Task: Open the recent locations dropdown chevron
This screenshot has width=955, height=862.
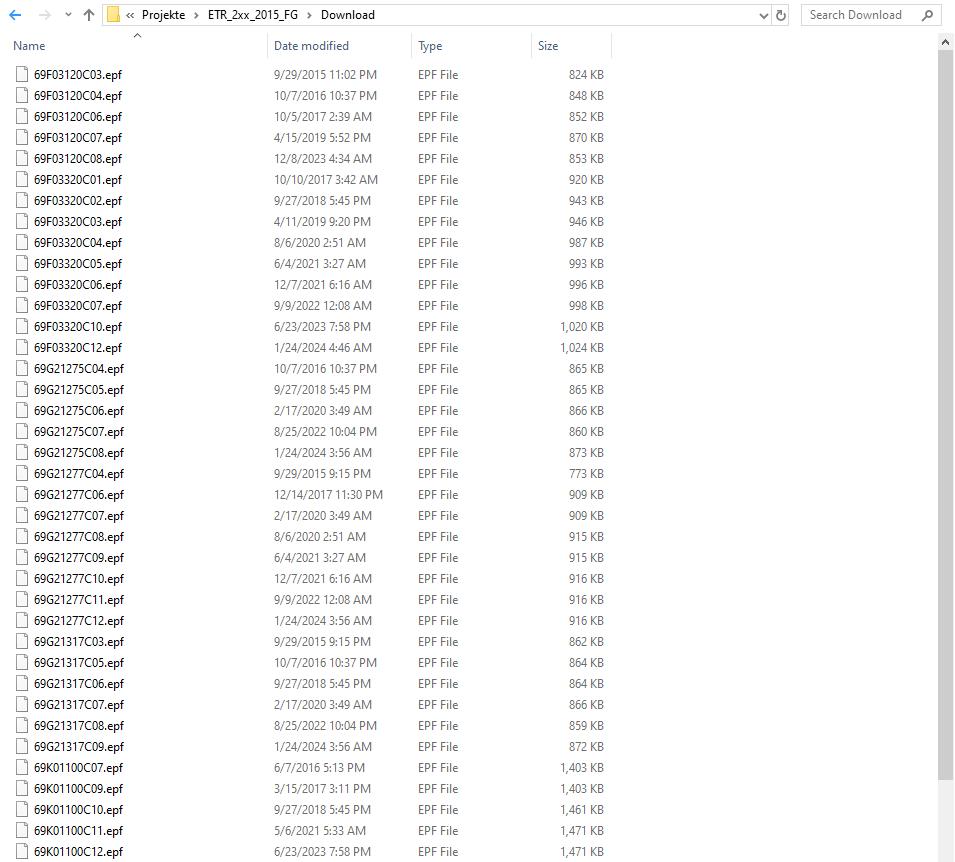Action: point(68,15)
